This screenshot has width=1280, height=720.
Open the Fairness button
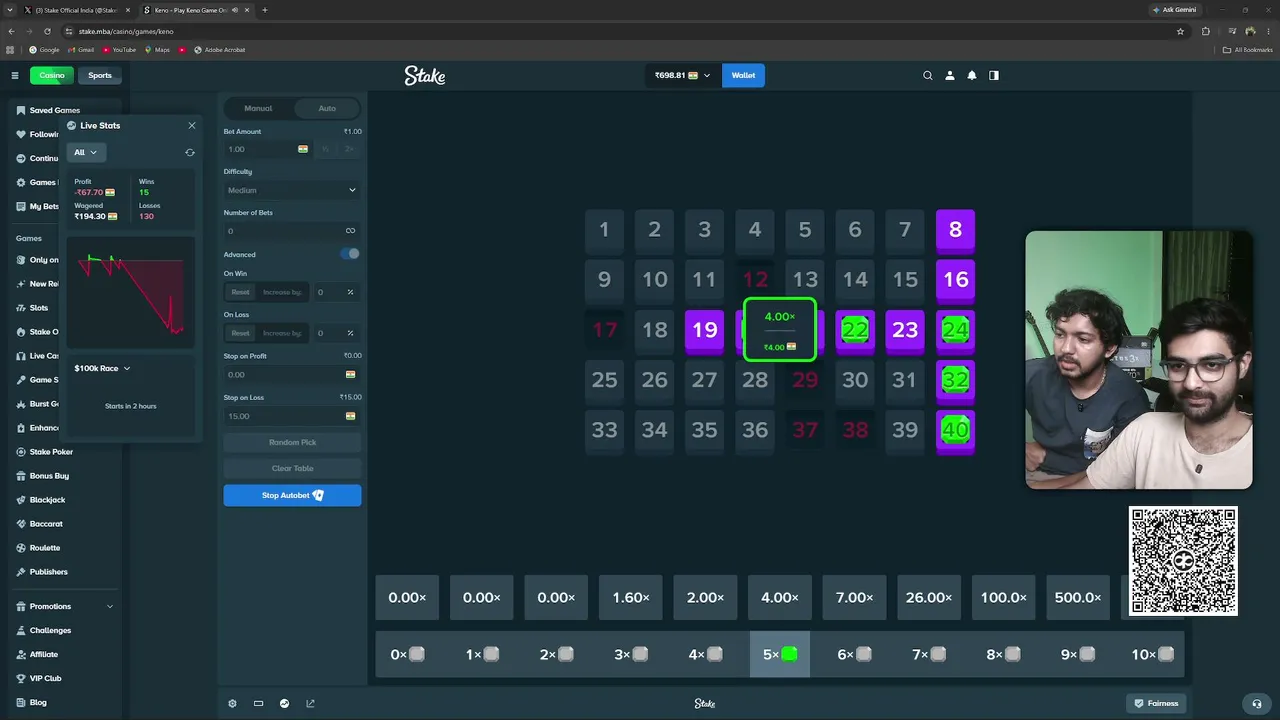[1158, 703]
